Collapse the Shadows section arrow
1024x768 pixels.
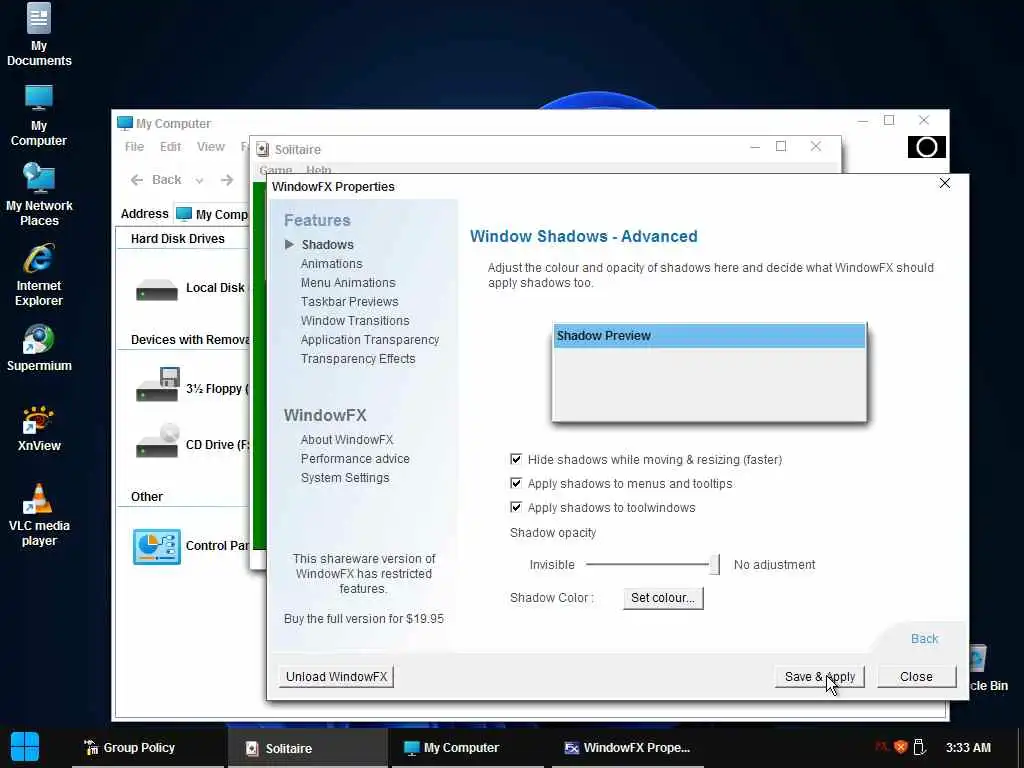tap(289, 244)
